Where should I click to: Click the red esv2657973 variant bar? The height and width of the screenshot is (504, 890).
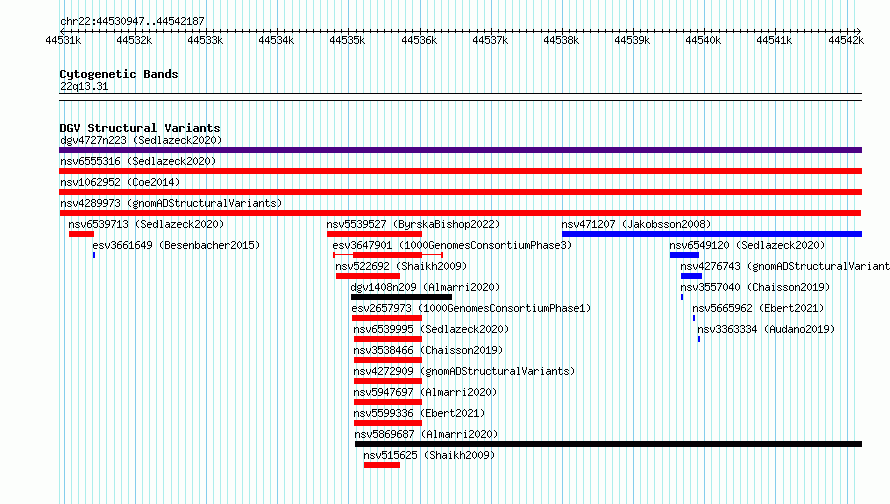pyautogui.click(x=387, y=318)
